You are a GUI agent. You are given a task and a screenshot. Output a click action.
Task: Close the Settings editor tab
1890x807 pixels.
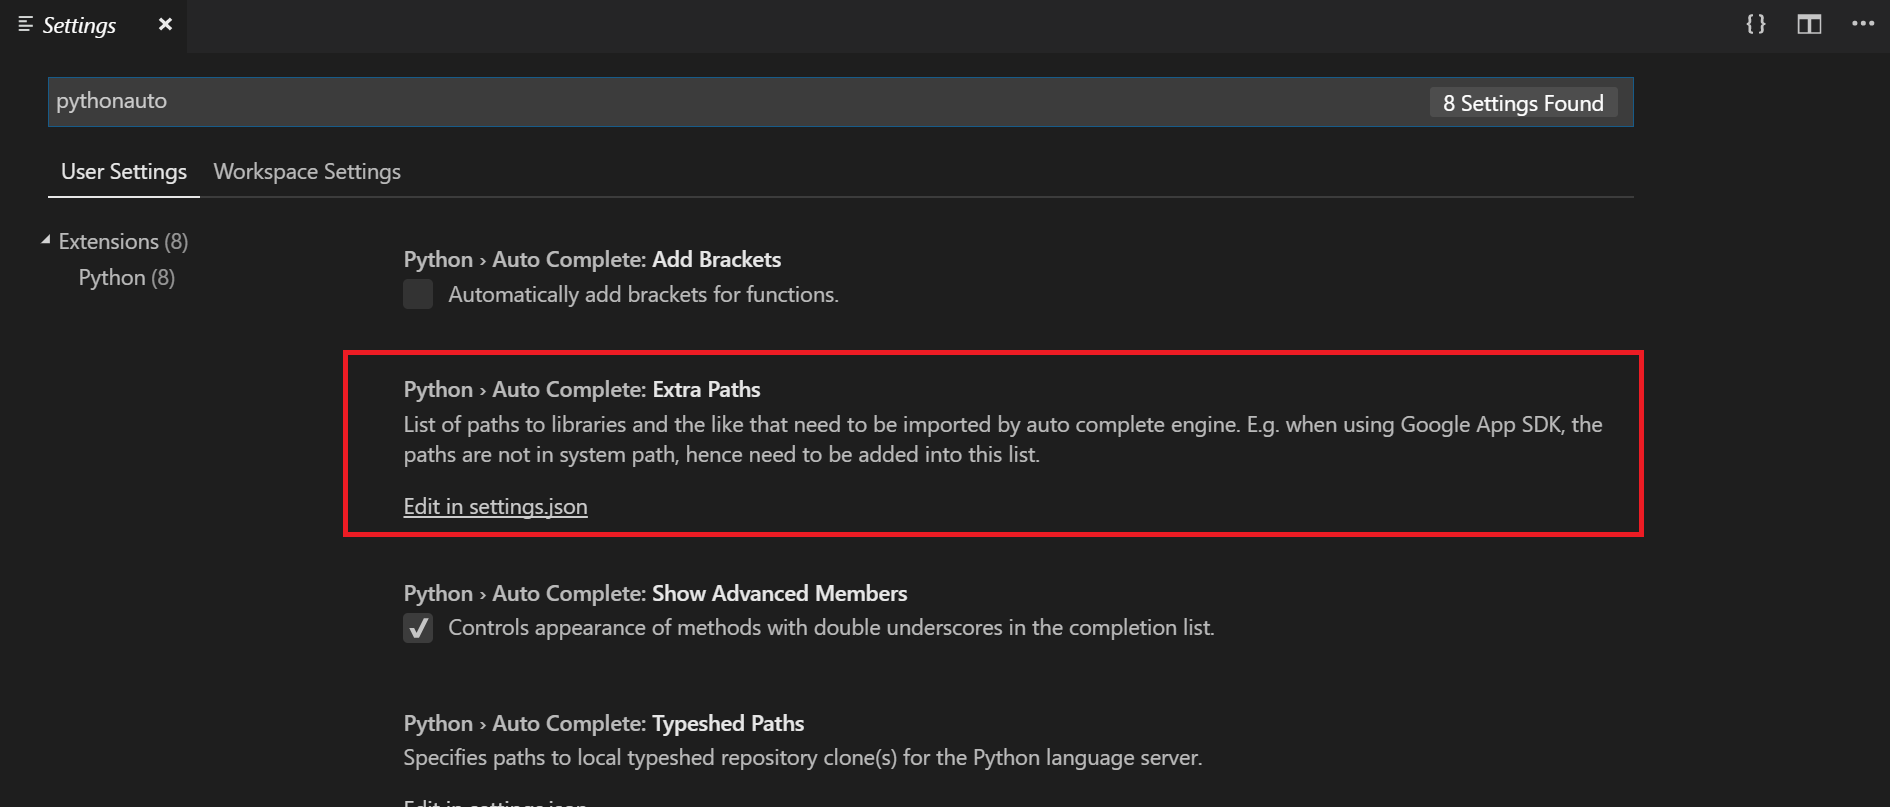[x=165, y=24]
